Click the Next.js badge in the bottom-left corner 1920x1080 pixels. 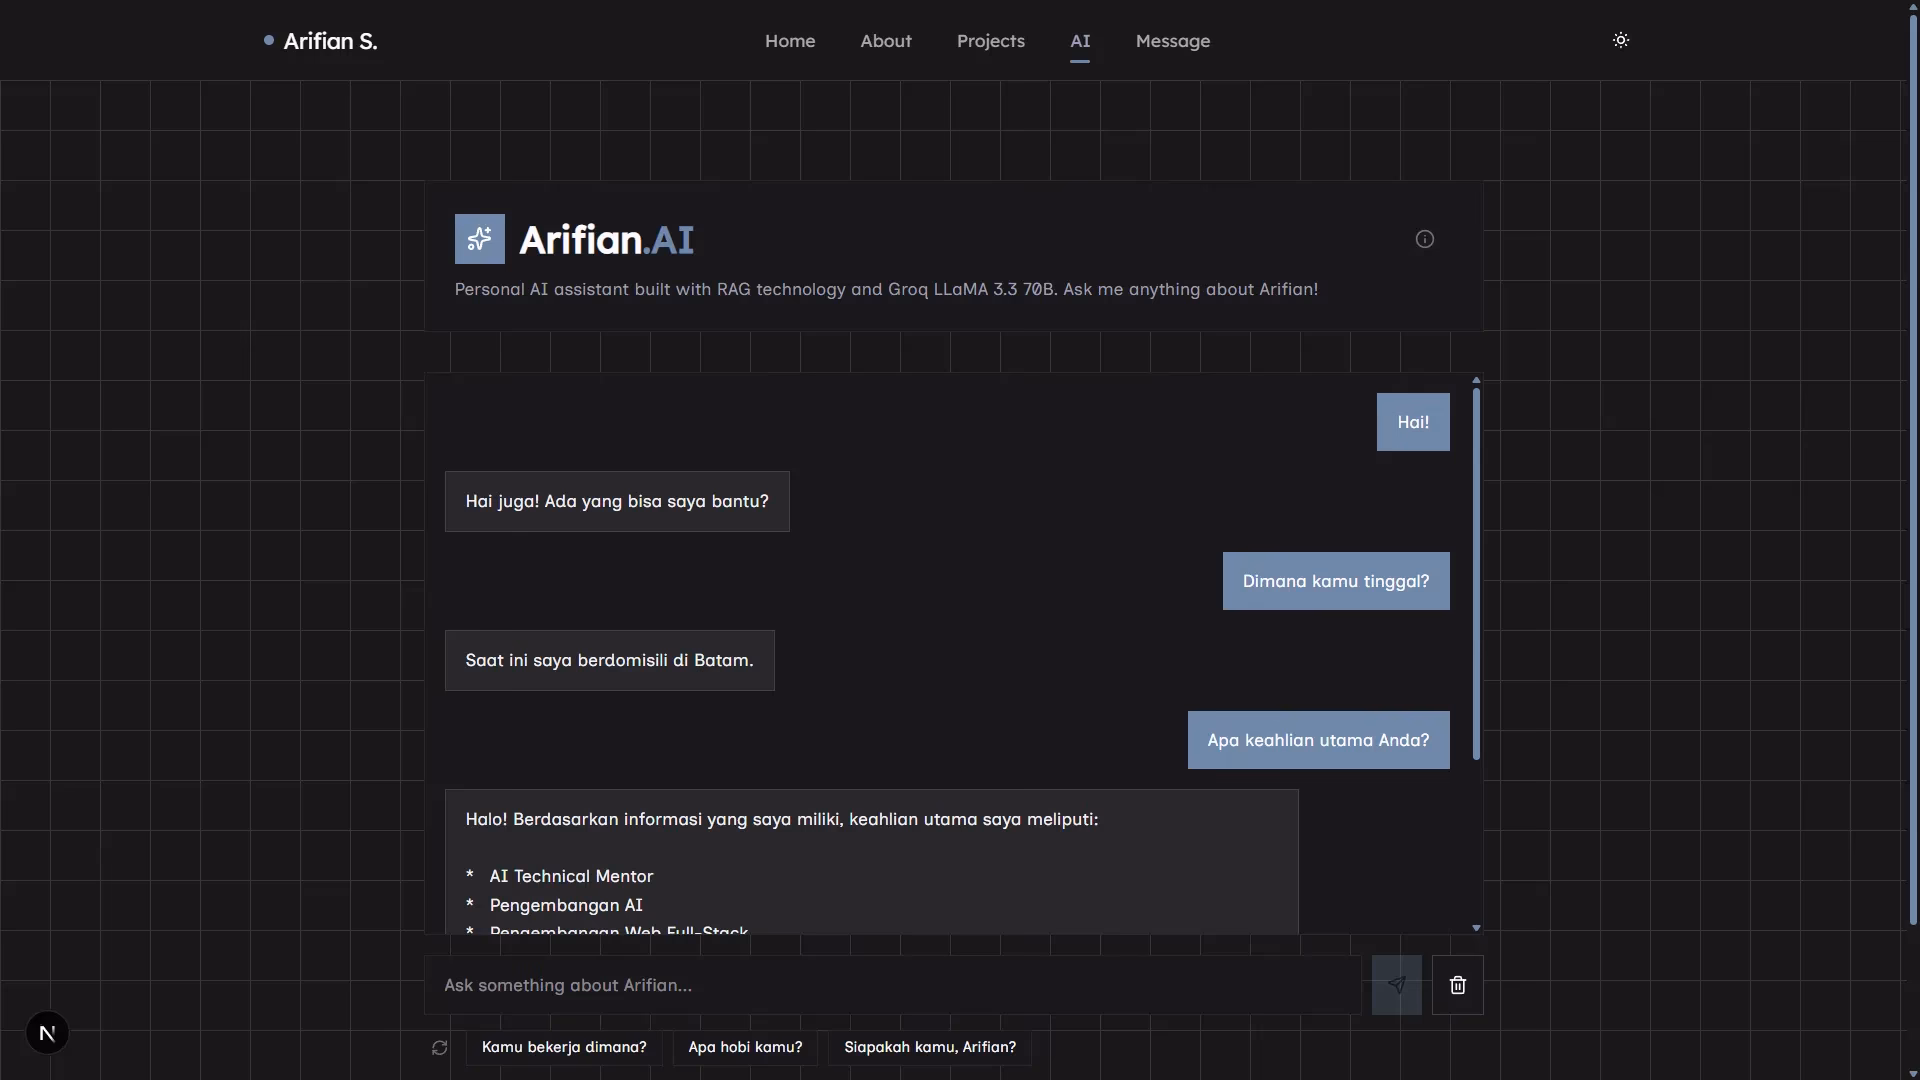(47, 1032)
